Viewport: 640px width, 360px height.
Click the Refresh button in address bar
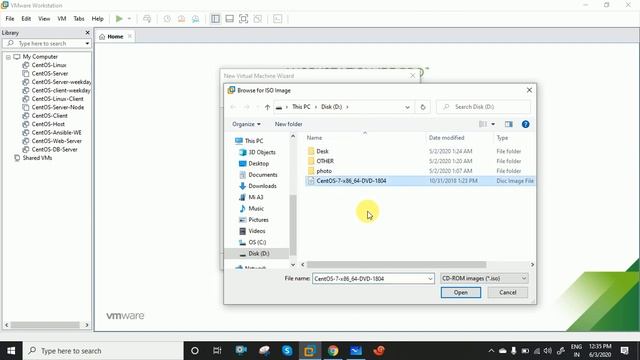pyautogui.click(x=423, y=107)
